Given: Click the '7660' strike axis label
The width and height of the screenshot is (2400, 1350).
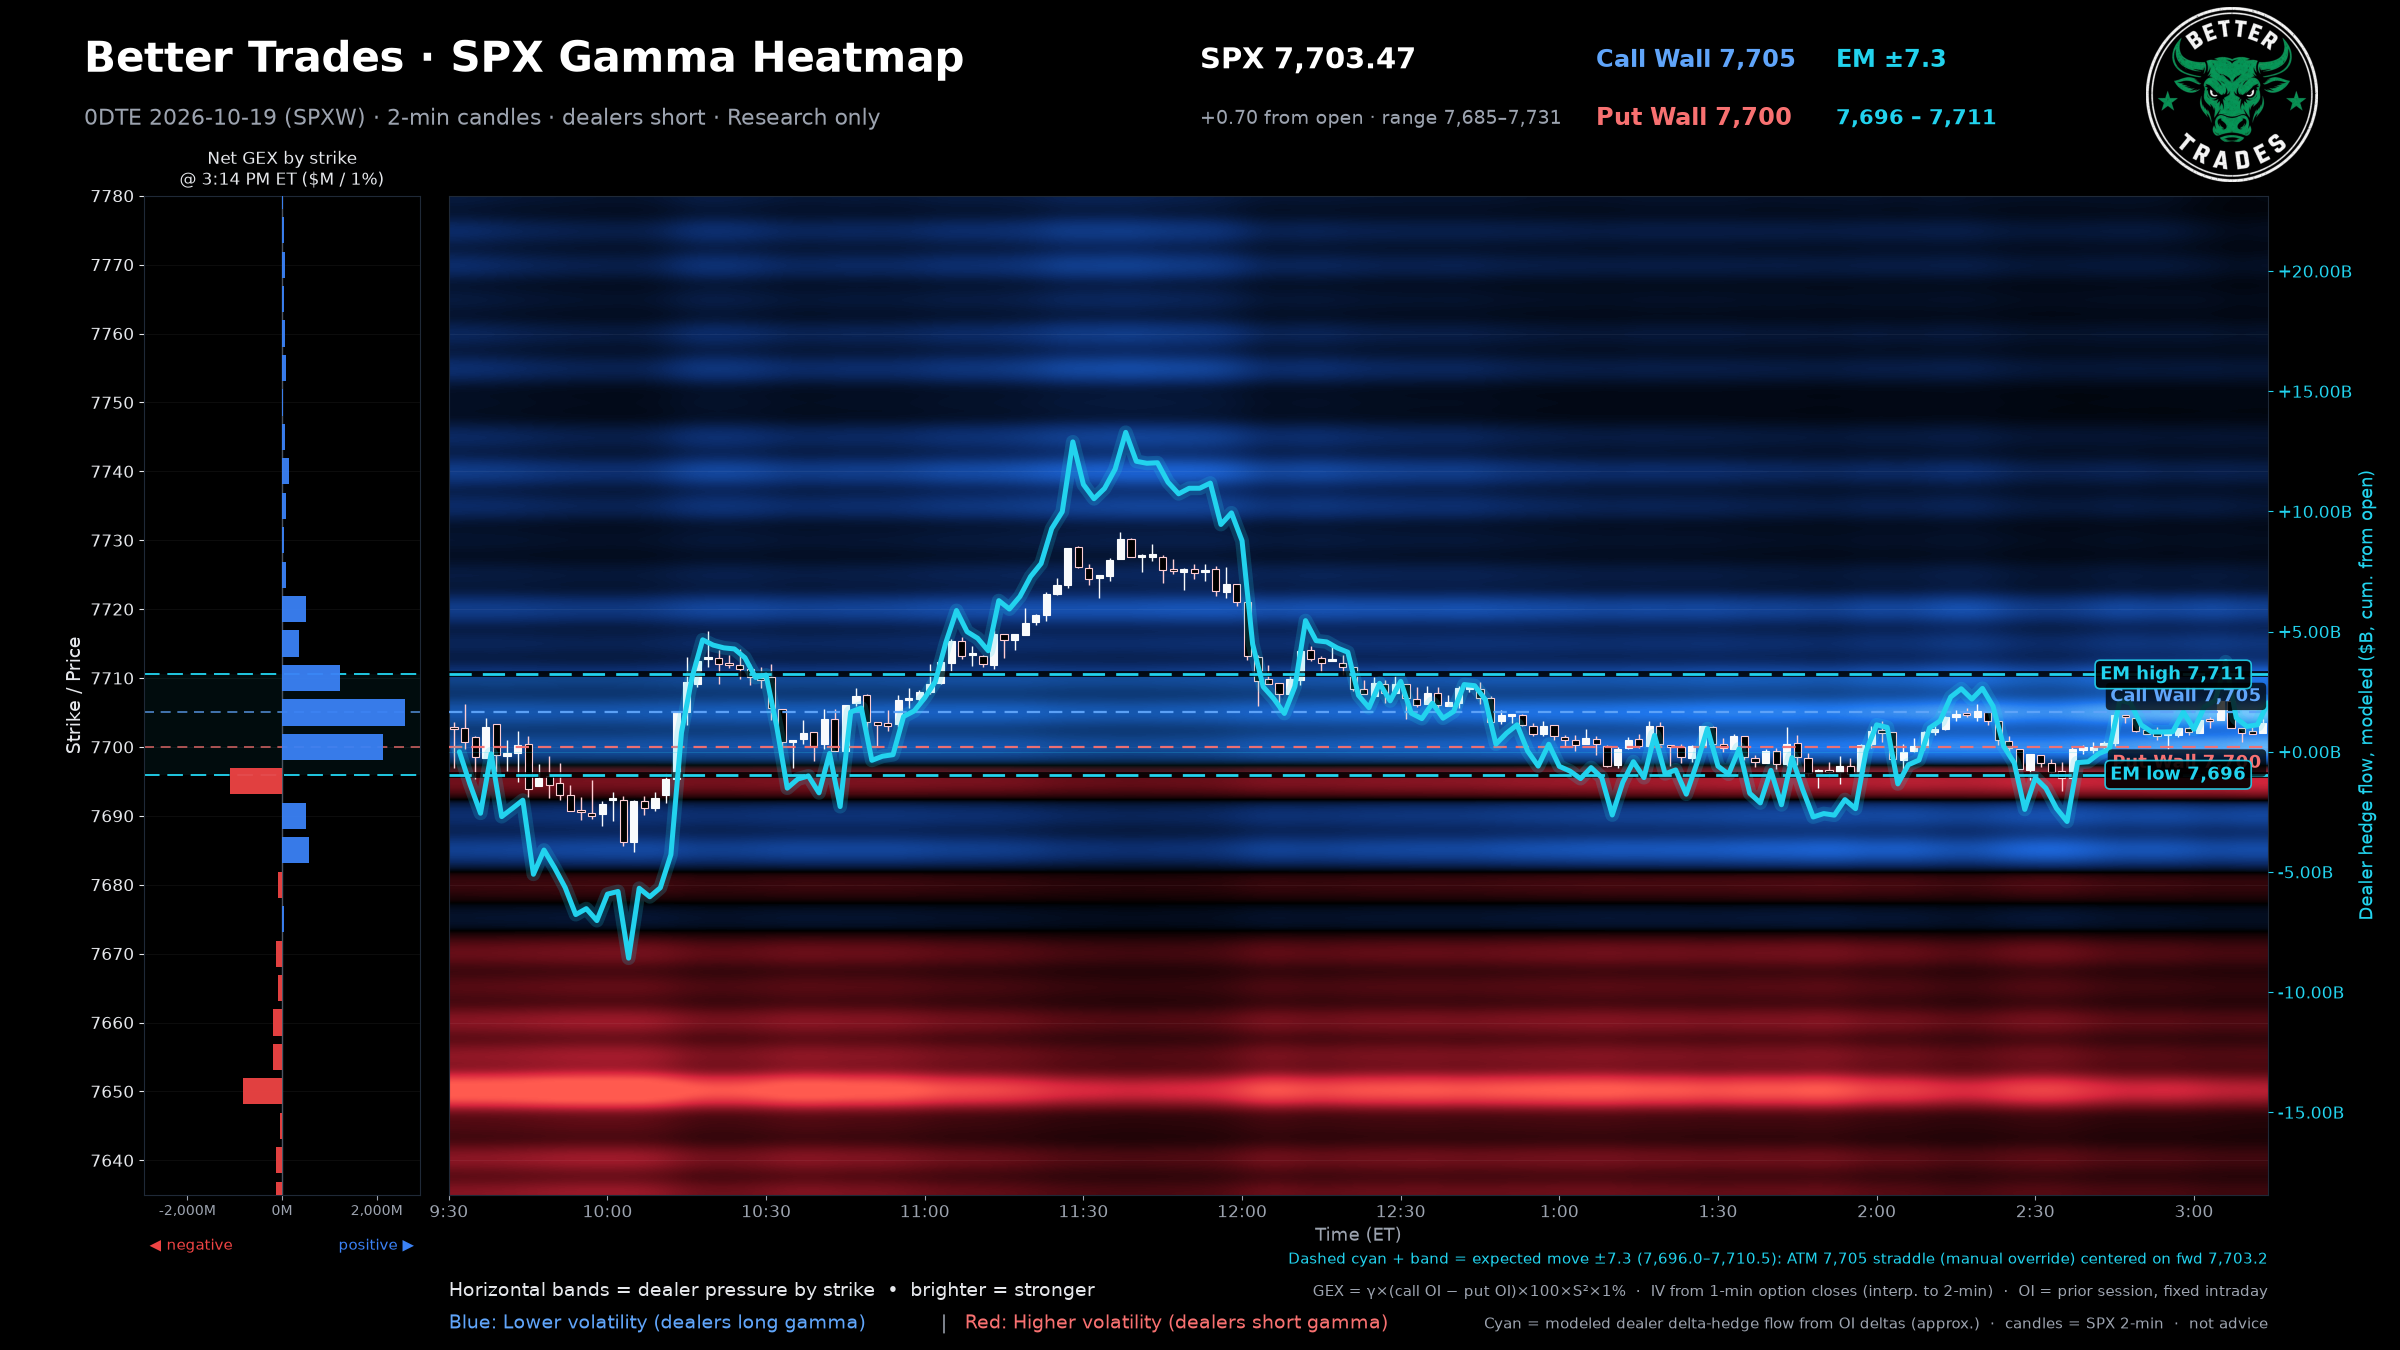Looking at the screenshot, I should click(112, 1023).
